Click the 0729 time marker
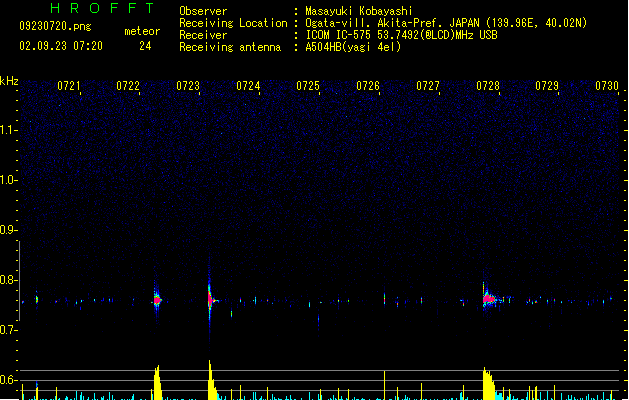The image size is (629, 400). [547, 86]
